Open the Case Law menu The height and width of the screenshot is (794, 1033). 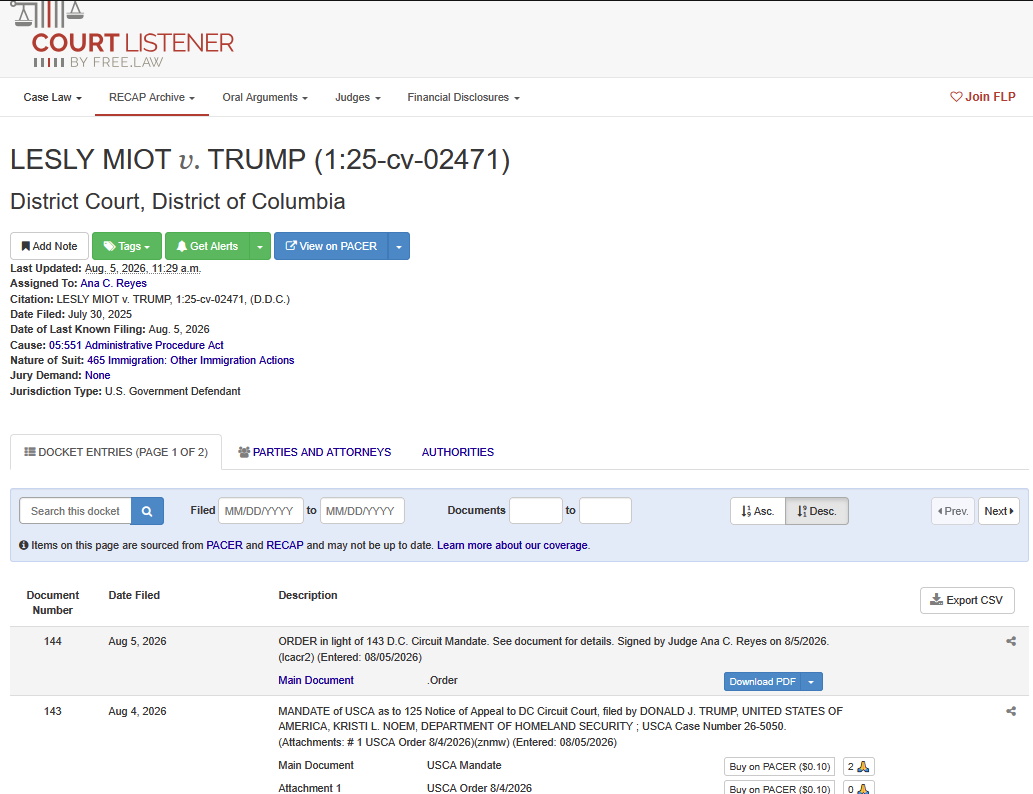[x=53, y=98]
